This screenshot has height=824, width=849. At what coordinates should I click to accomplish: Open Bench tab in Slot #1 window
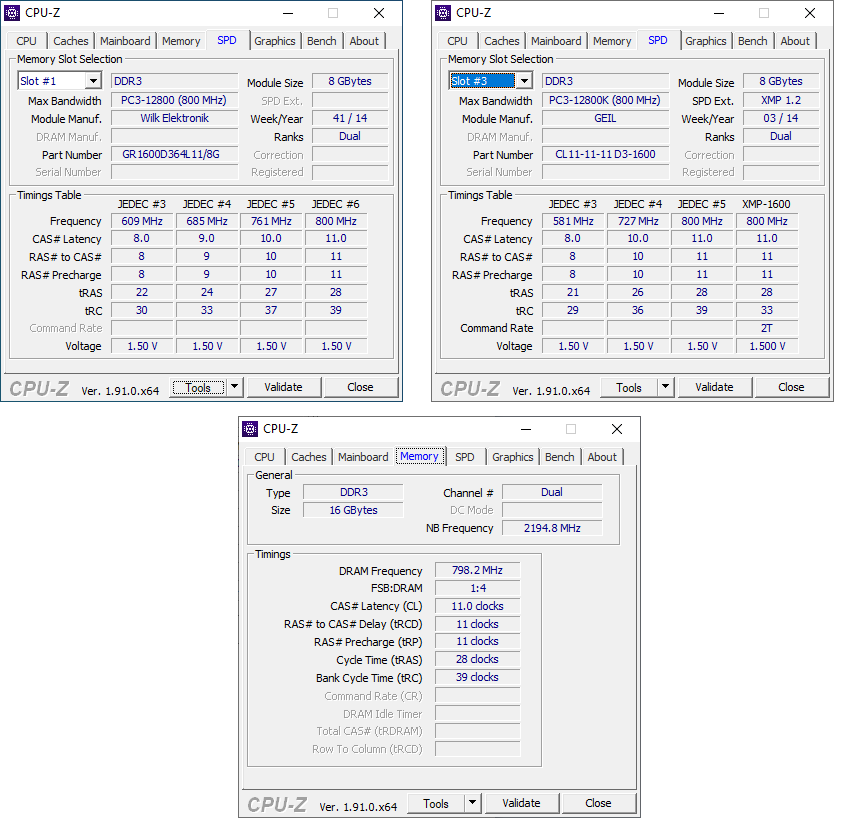(322, 41)
